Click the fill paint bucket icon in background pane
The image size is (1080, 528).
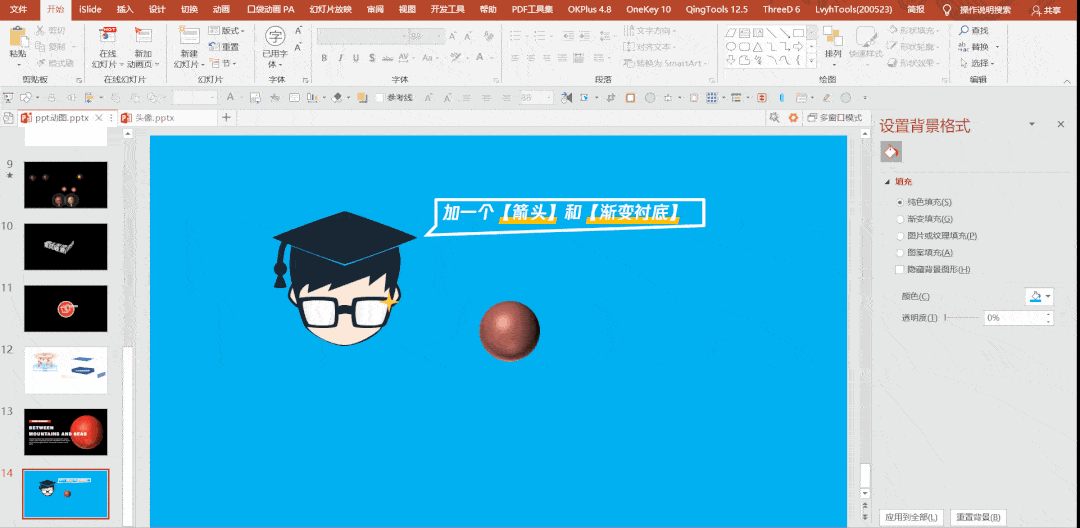click(x=890, y=152)
